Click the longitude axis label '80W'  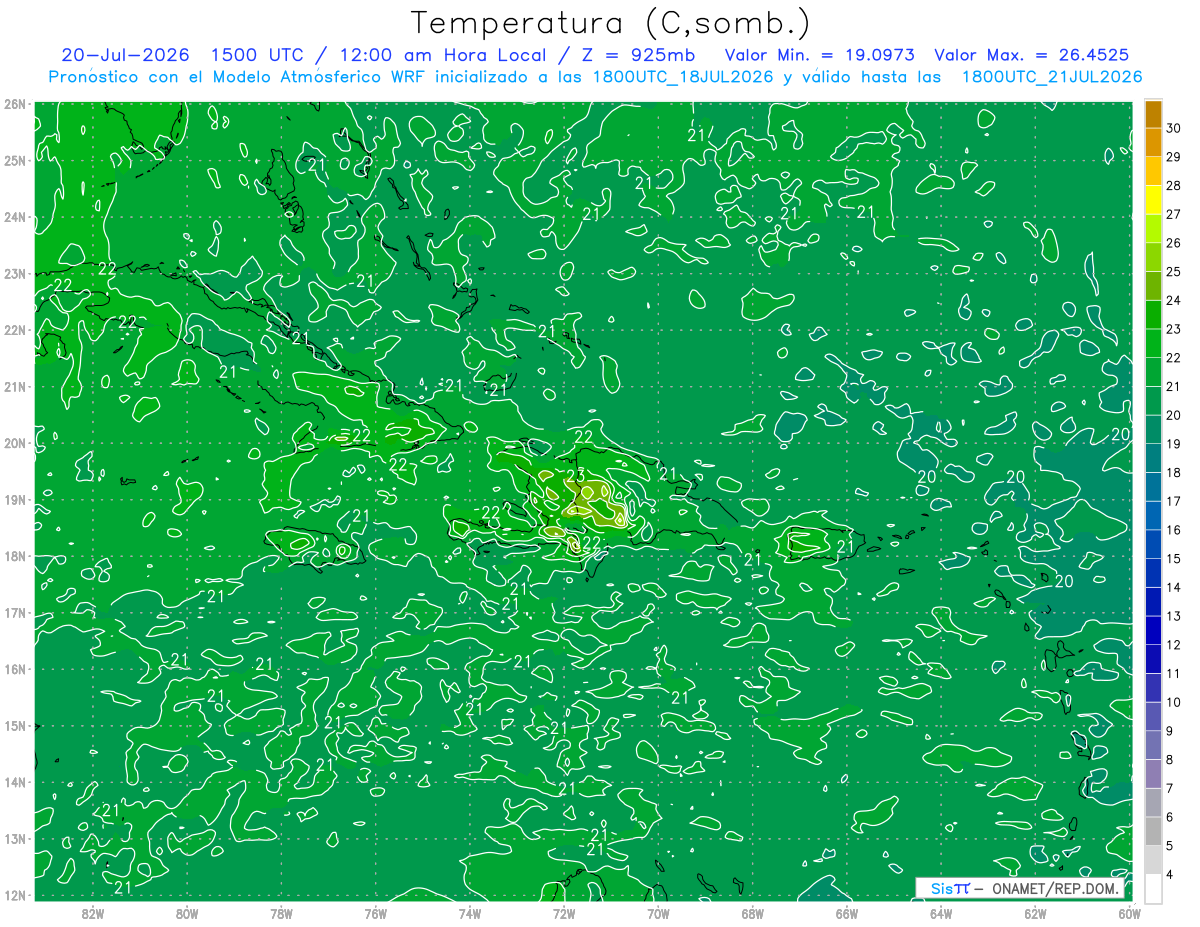(187, 912)
